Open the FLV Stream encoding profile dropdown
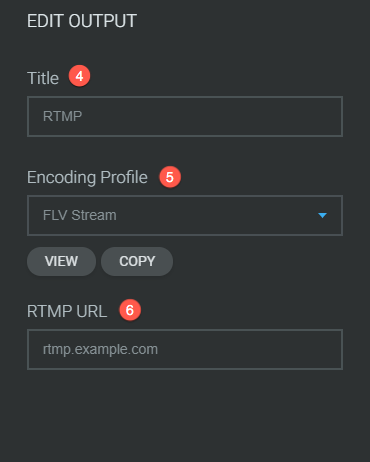This screenshot has height=462, width=370. (x=185, y=215)
